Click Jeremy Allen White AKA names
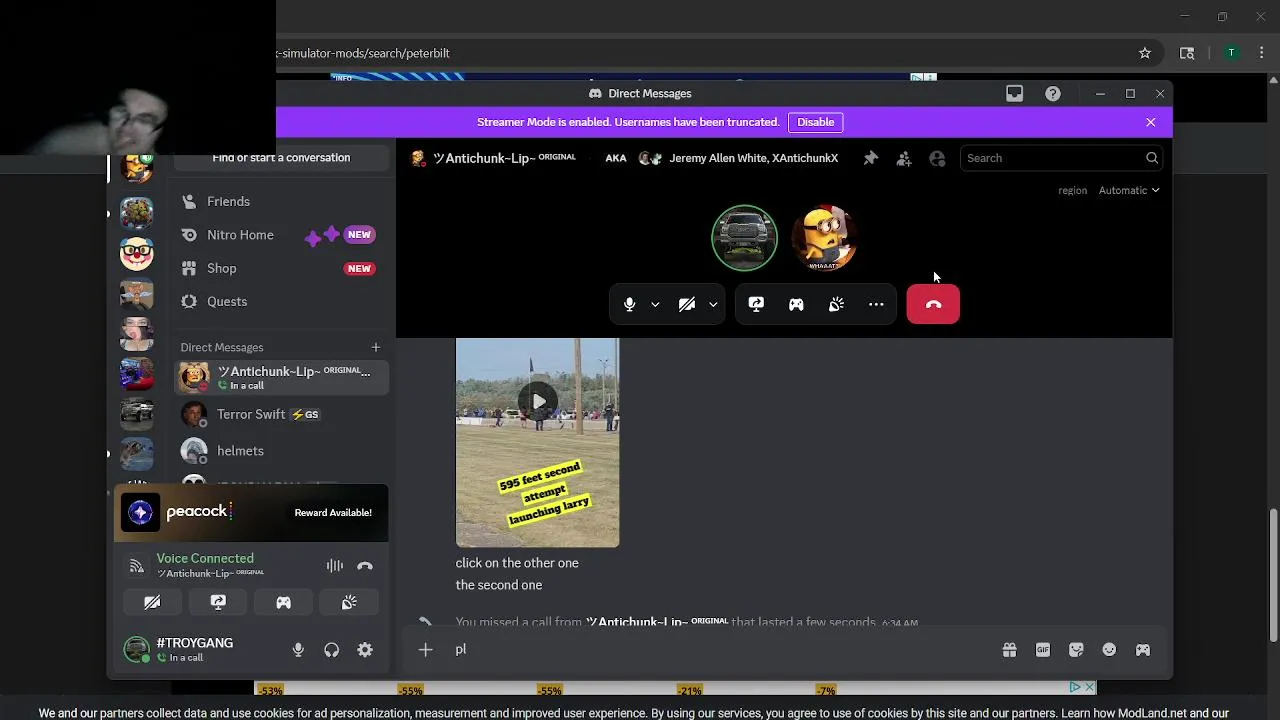The height and width of the screenshot is (720, 1280). [x=753, y=158]
